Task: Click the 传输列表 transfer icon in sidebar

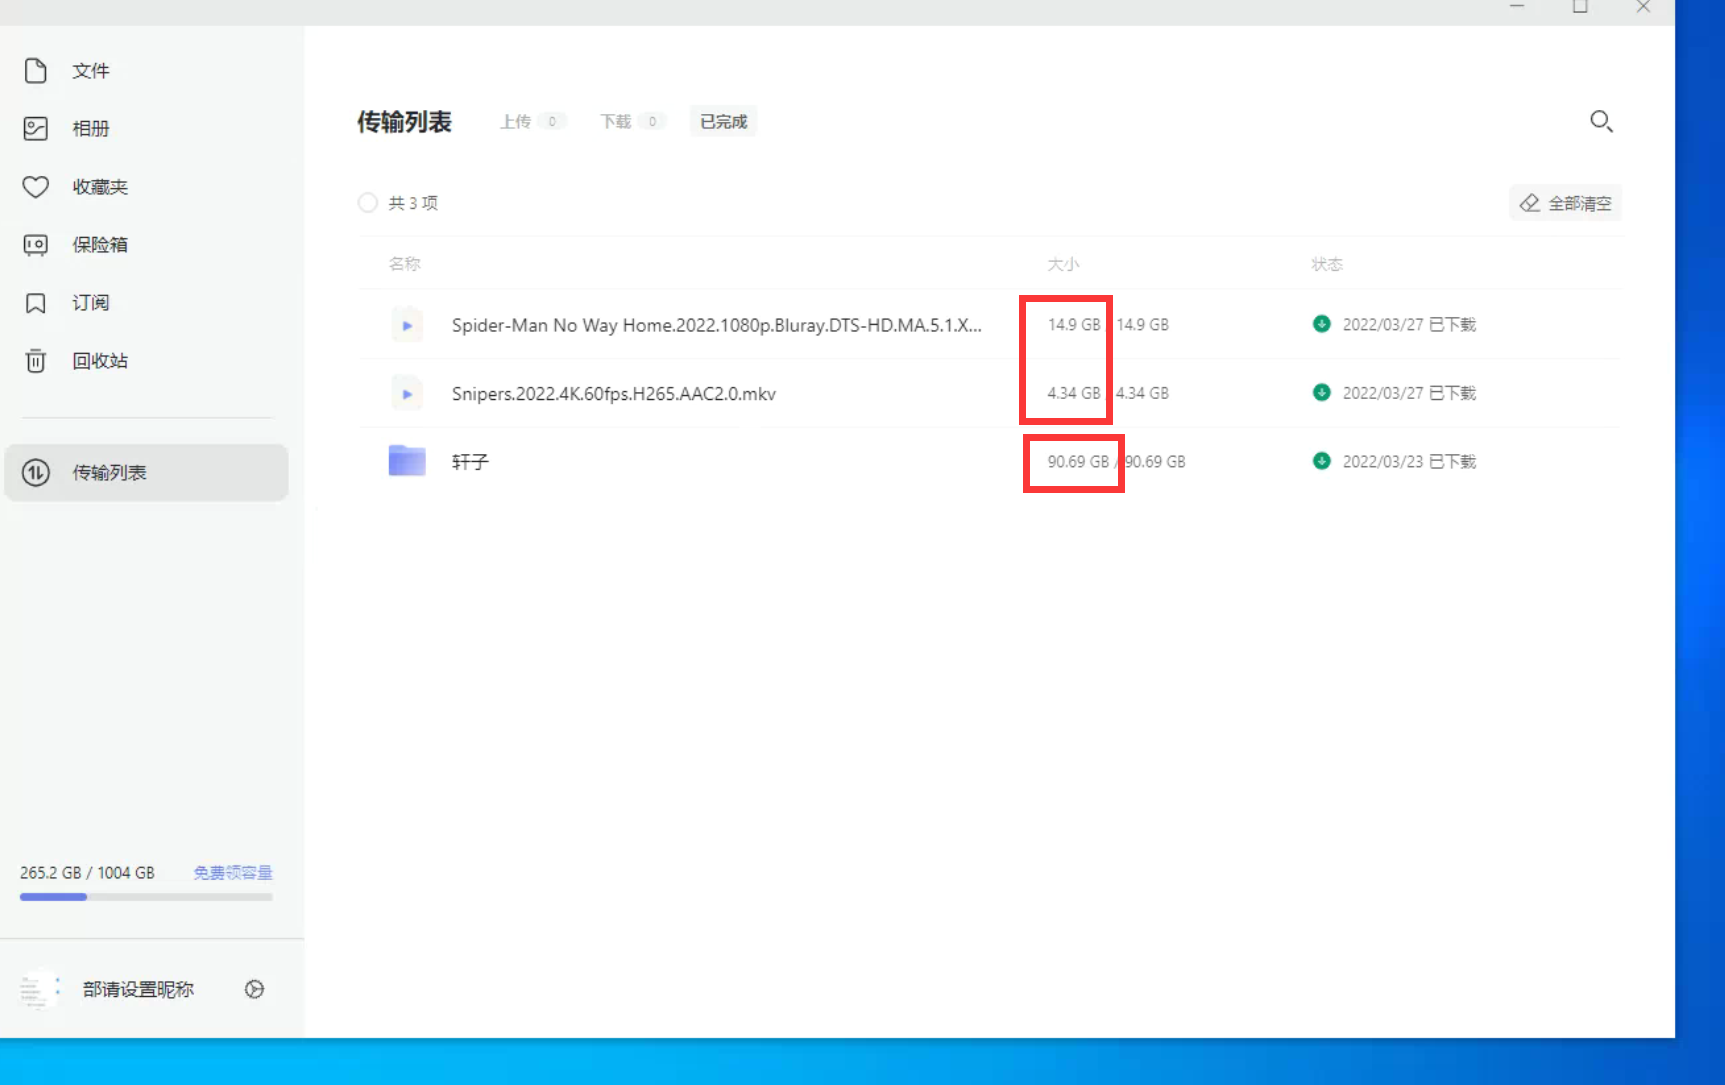Action: pos(36,473)
